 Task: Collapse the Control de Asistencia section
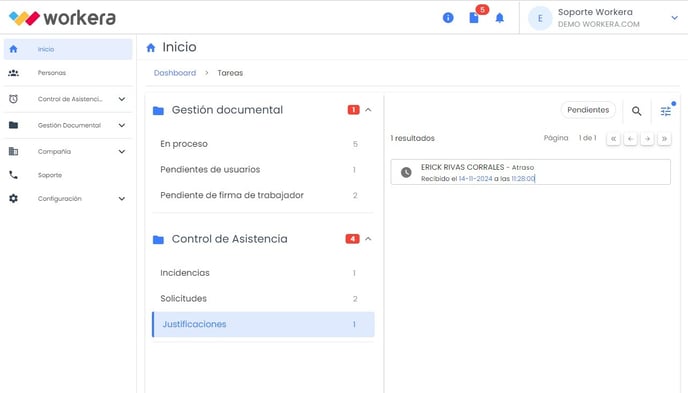368,239
